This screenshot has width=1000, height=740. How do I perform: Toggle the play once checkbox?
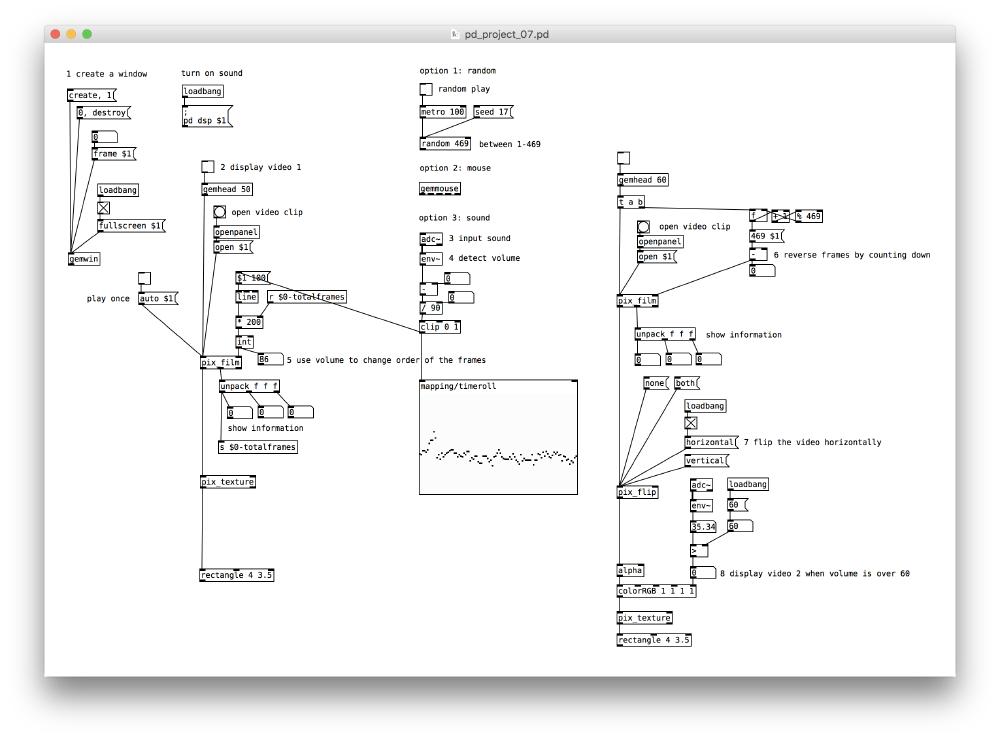coord(144,278)
